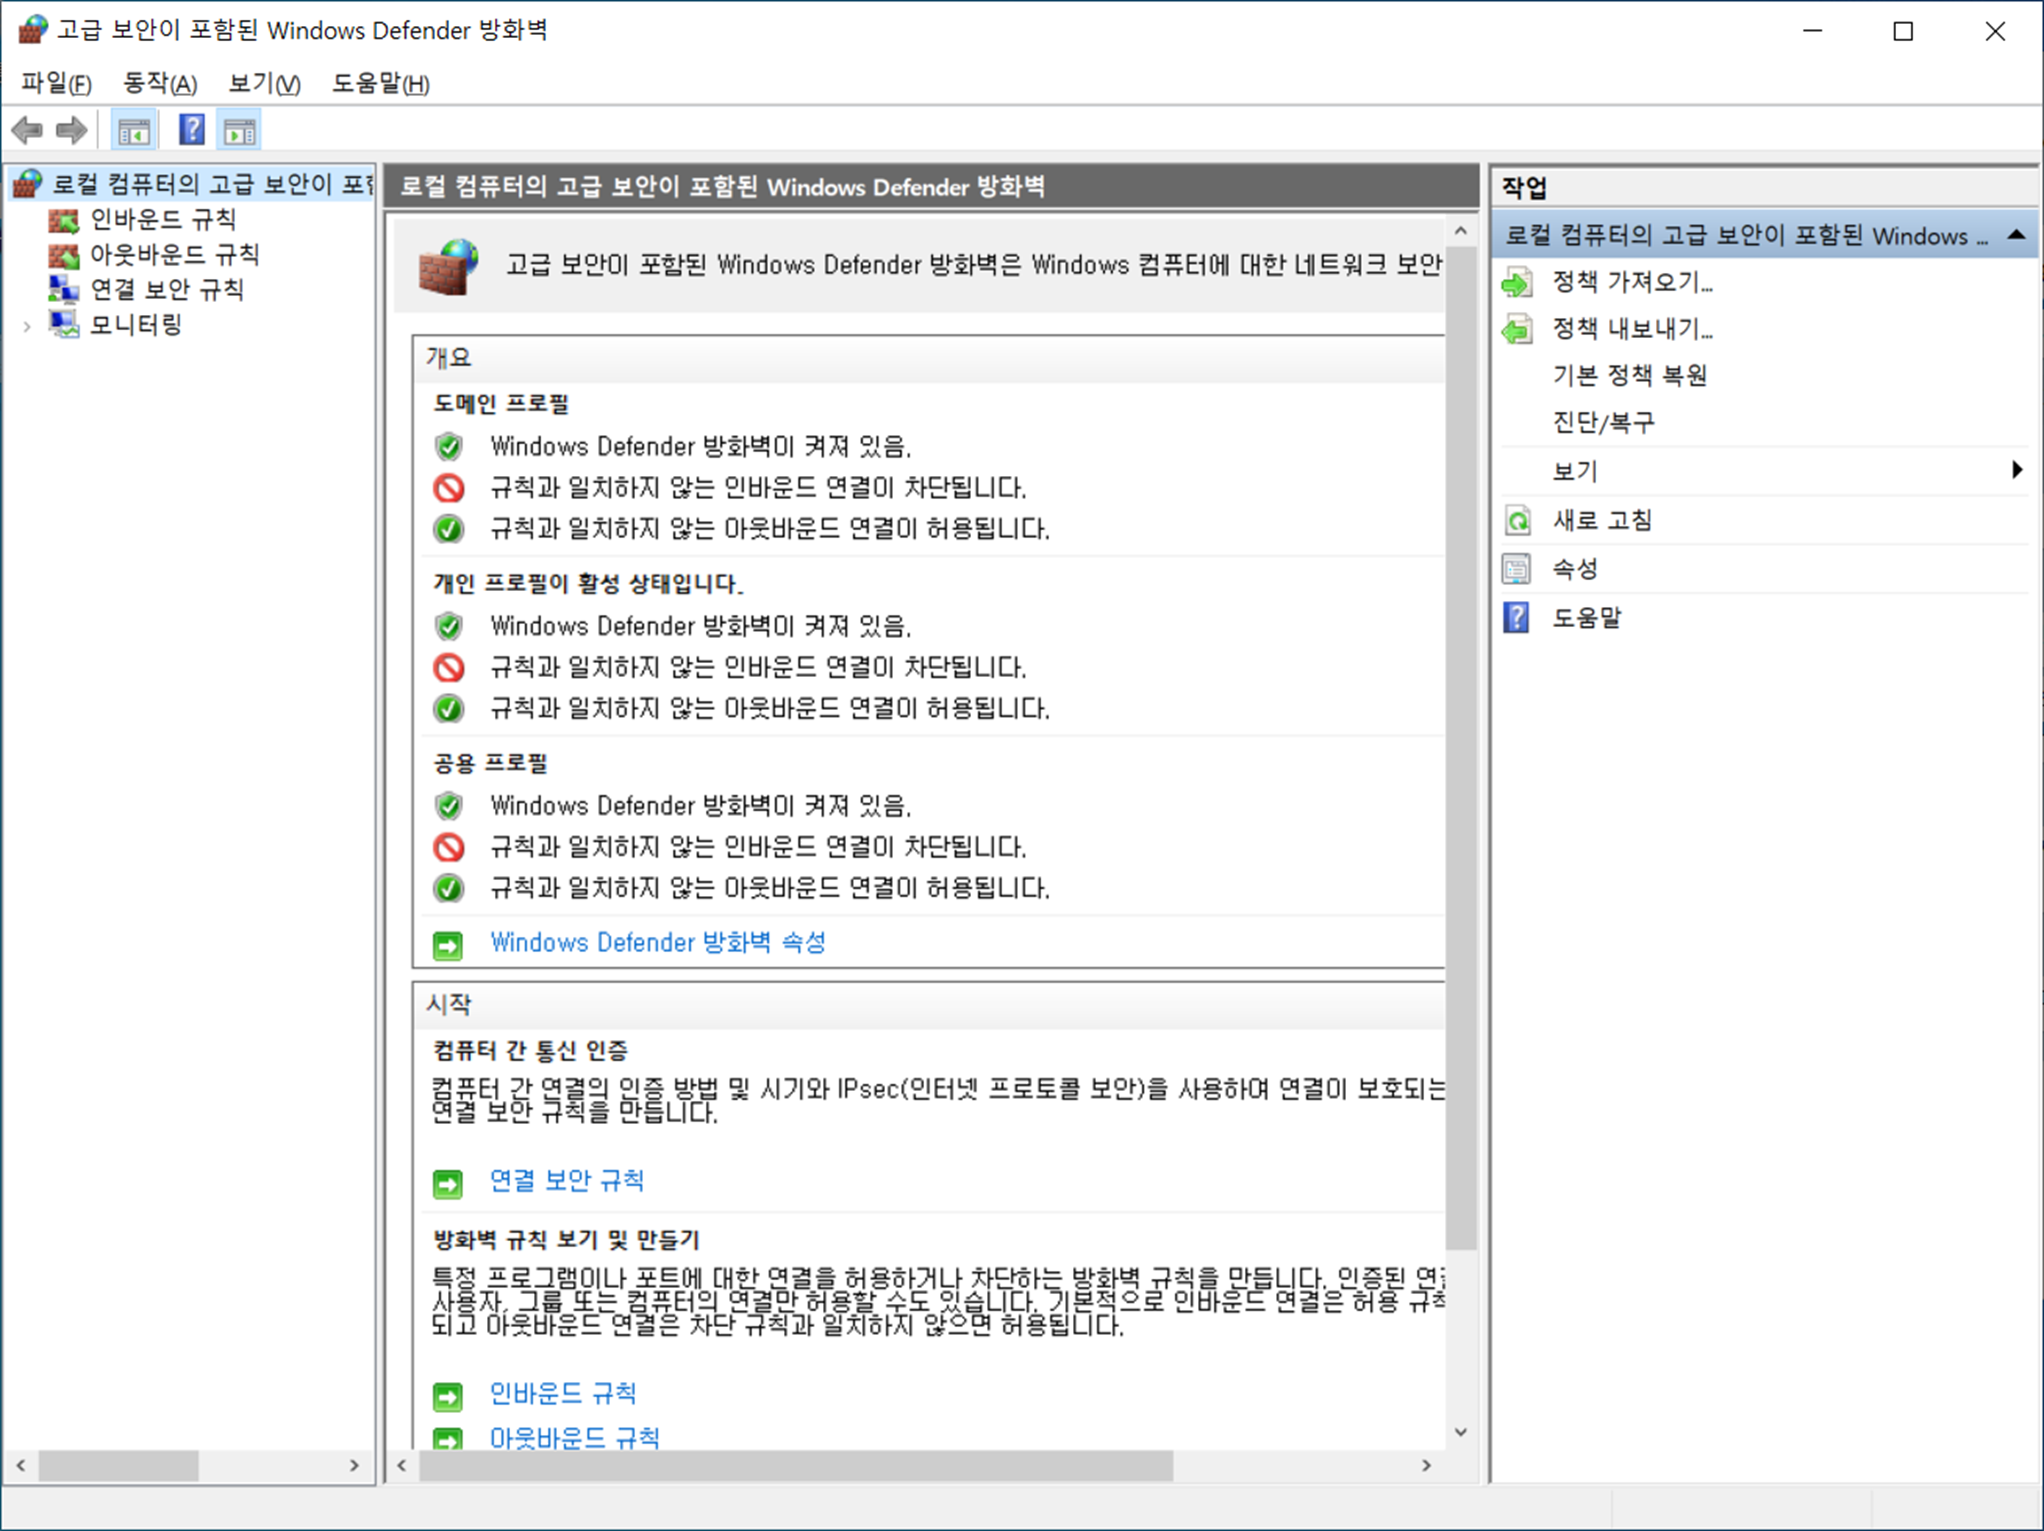Click the Help icon in the toolbar

coord(190,129)
